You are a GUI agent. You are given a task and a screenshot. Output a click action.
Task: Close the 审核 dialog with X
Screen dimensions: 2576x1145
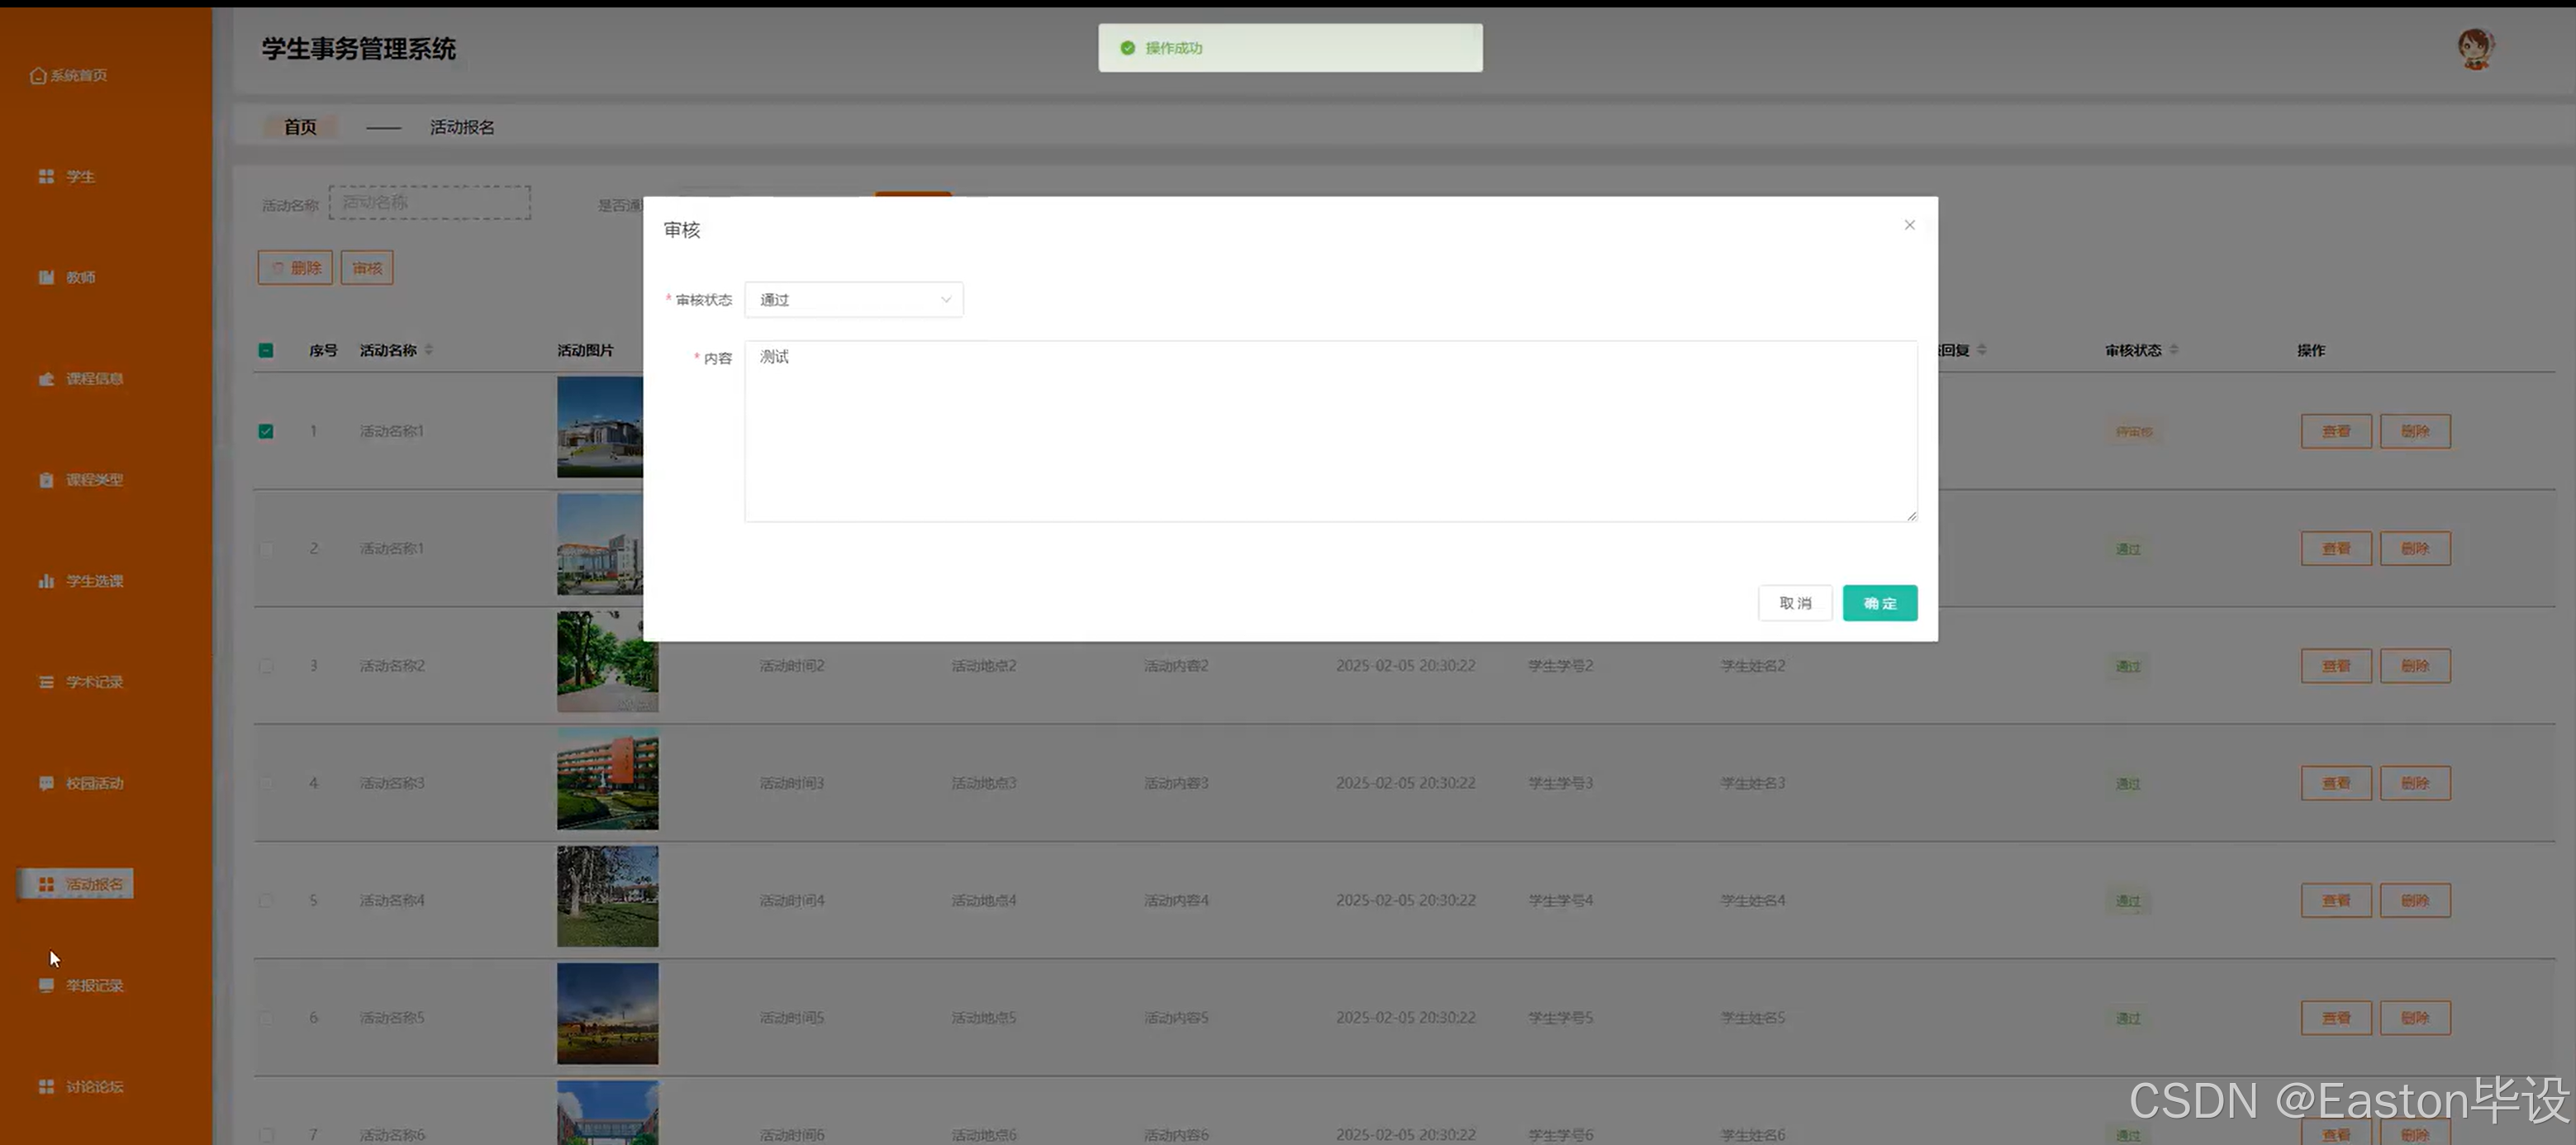click(x=1909, y=225)
